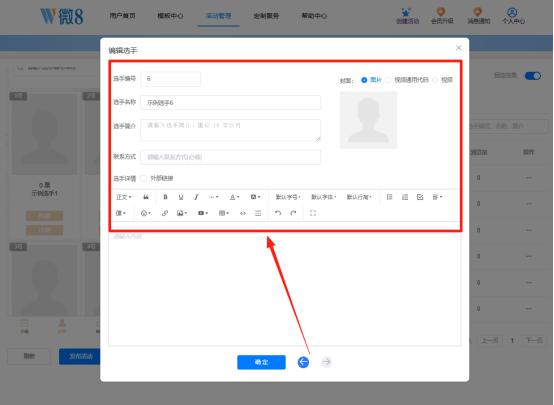Screen dimensions: 554x405
Task: Open the insert image dropdown
Action: click(182, 213)
